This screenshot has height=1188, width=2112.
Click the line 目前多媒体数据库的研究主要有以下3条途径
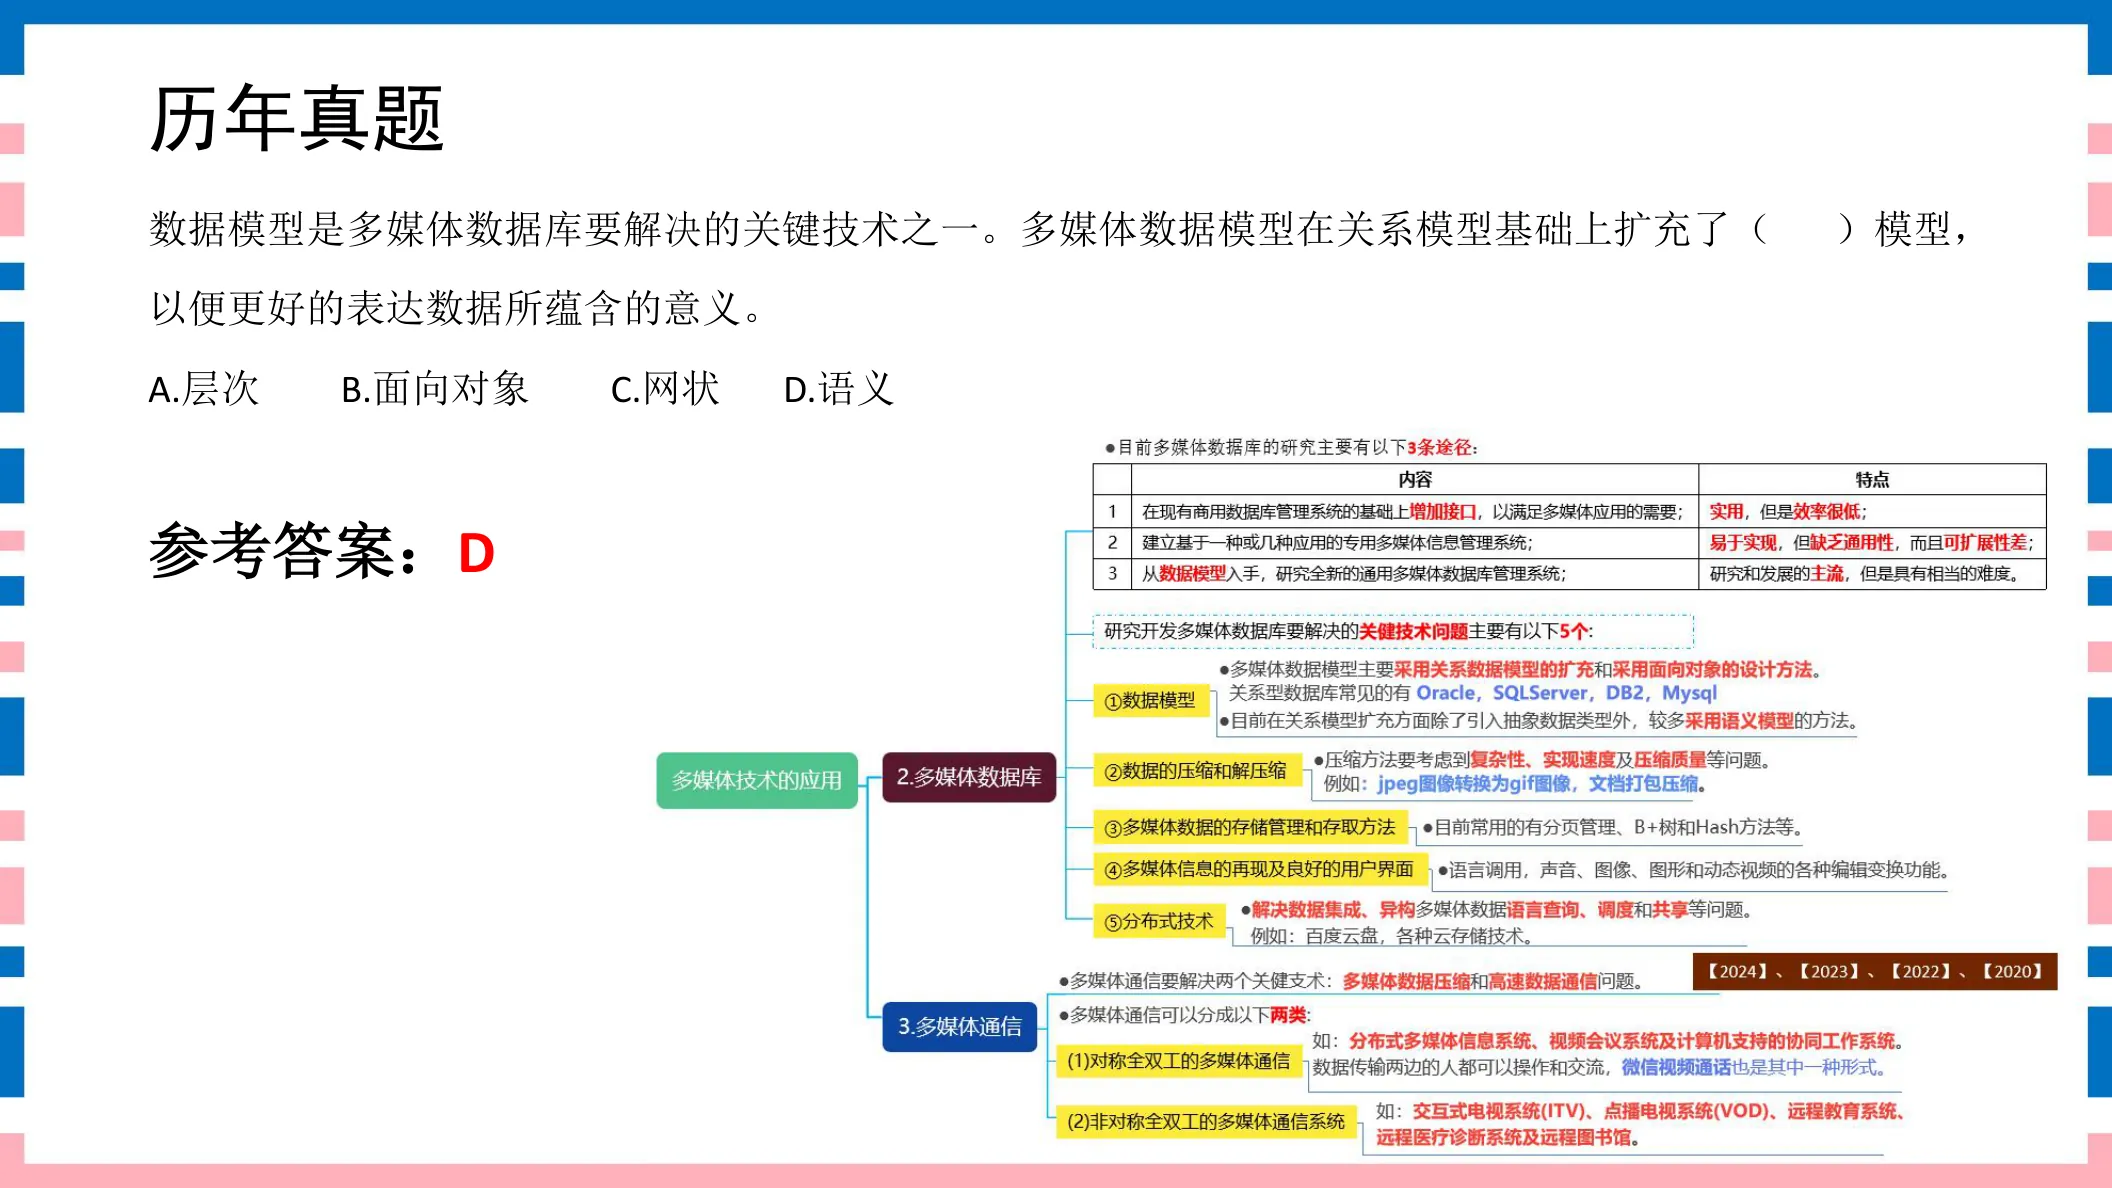[x=1291, y=448]
